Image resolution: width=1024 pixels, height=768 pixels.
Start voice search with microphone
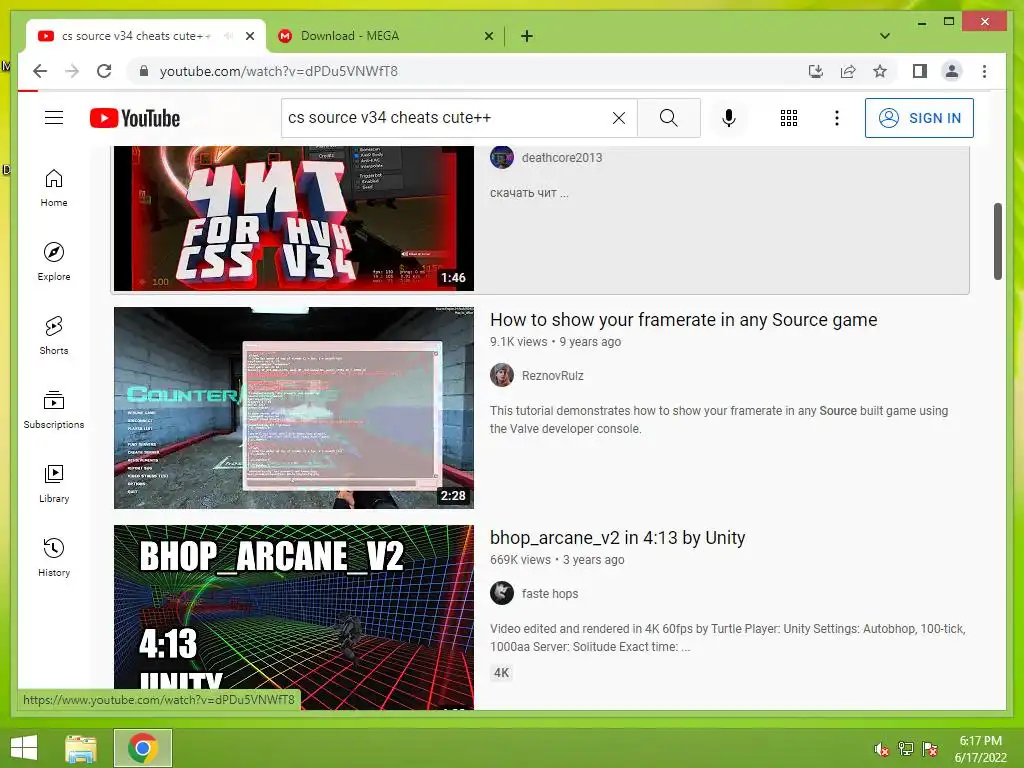[x=729, y=118]
